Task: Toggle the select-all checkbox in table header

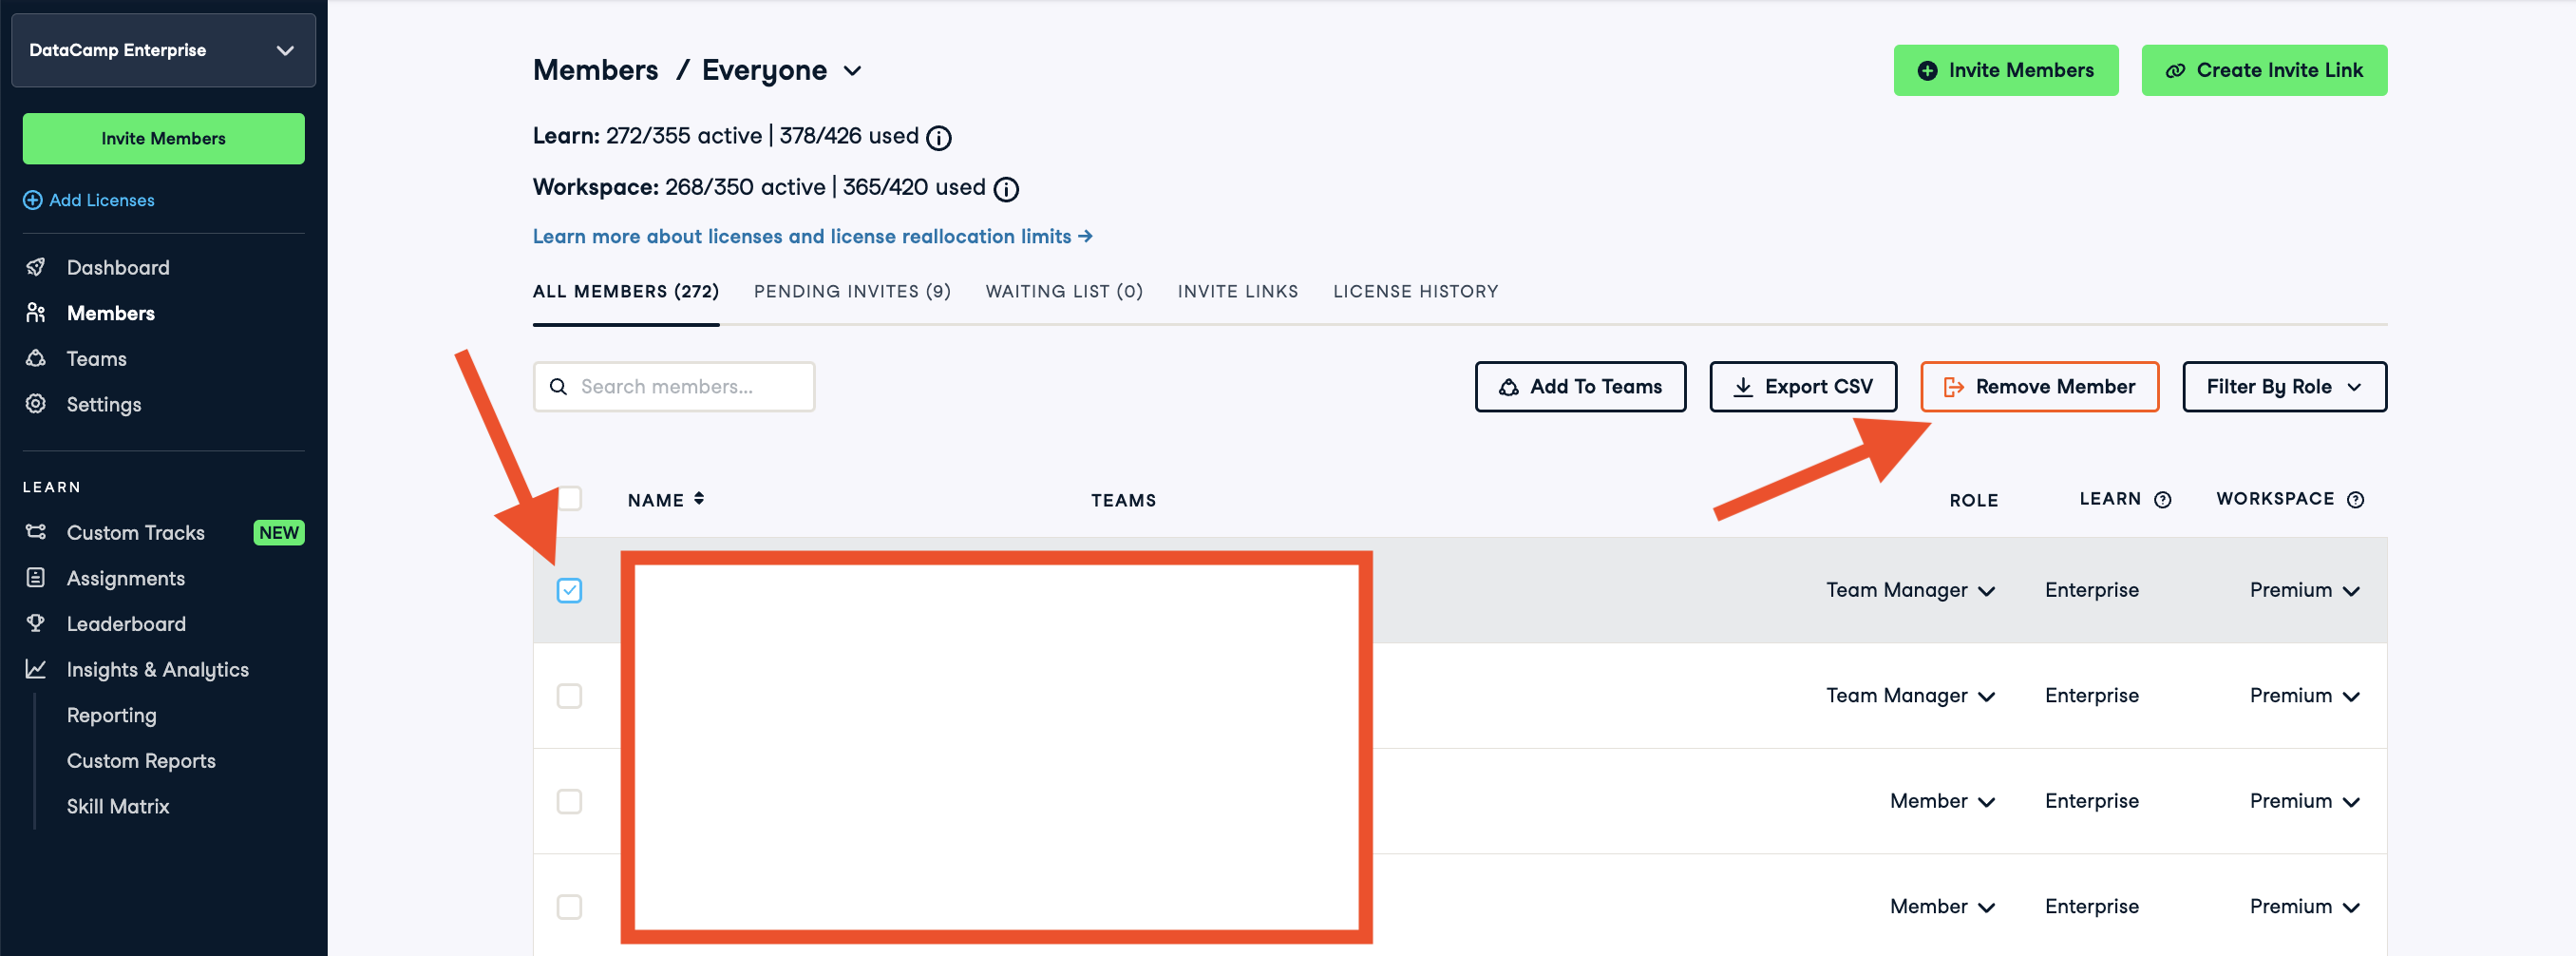Action: click(570, 498)
